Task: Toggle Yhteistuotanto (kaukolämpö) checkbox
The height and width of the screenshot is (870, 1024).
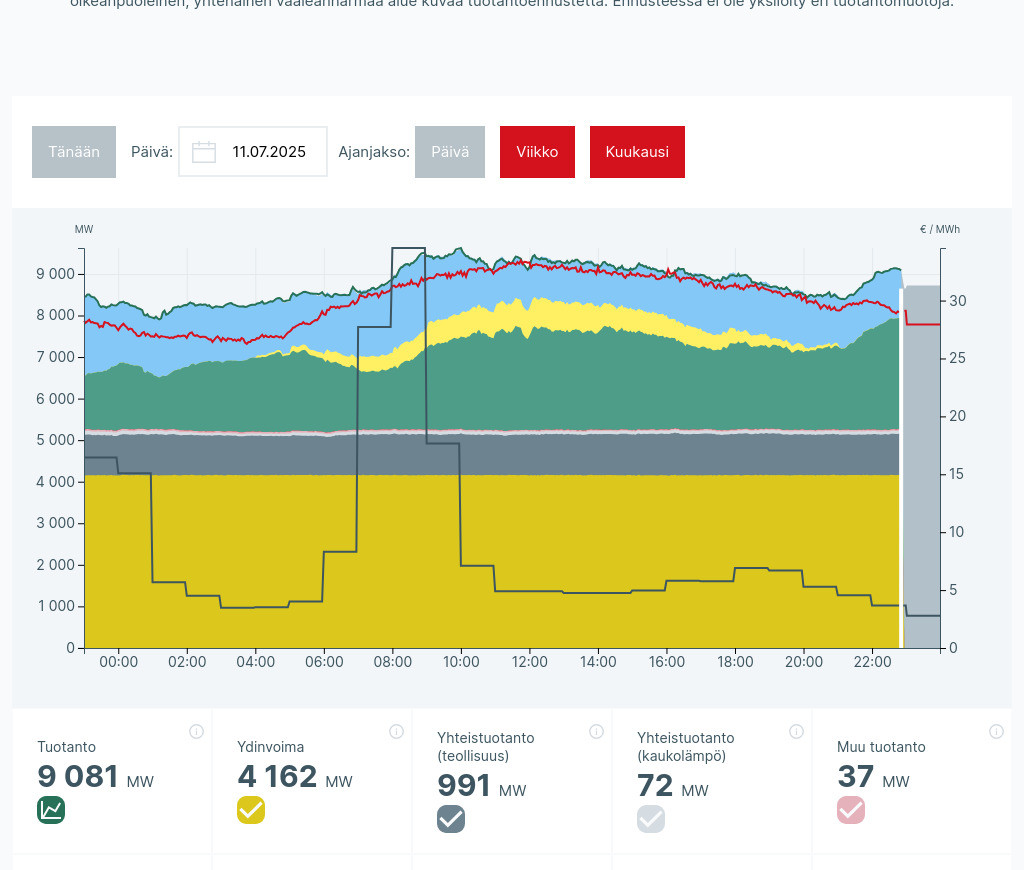Action: click(651, 819)
